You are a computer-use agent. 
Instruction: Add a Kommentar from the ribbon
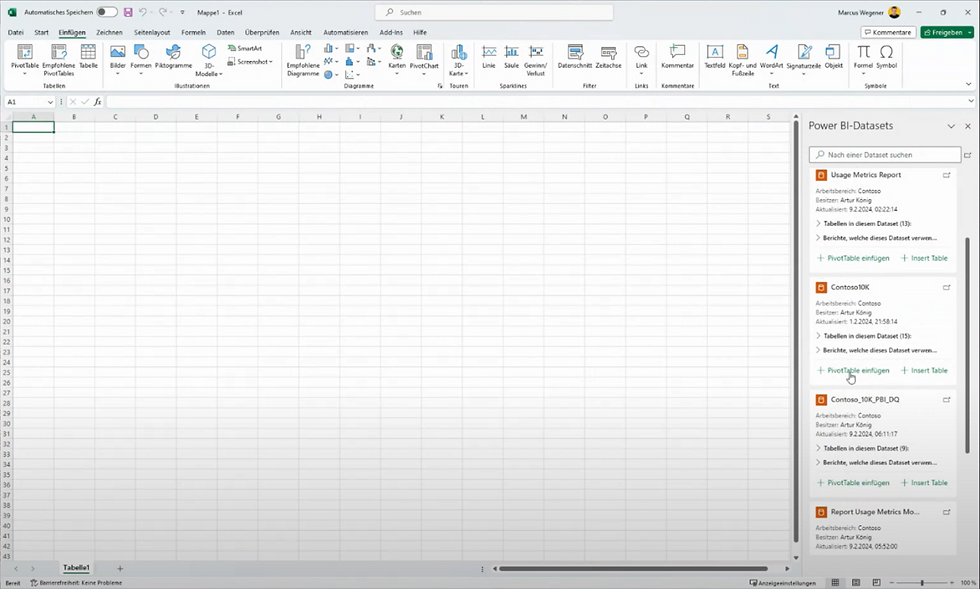678,56
